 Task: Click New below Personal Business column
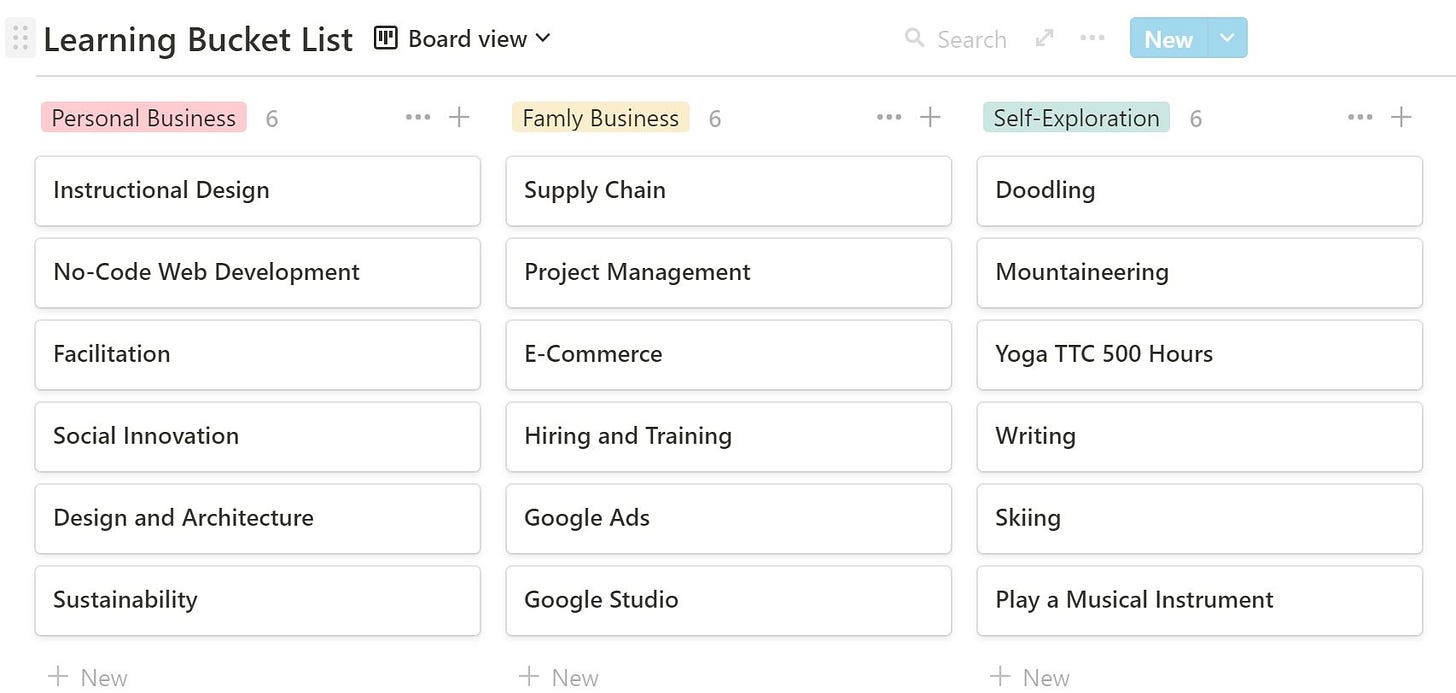(88, 677)
